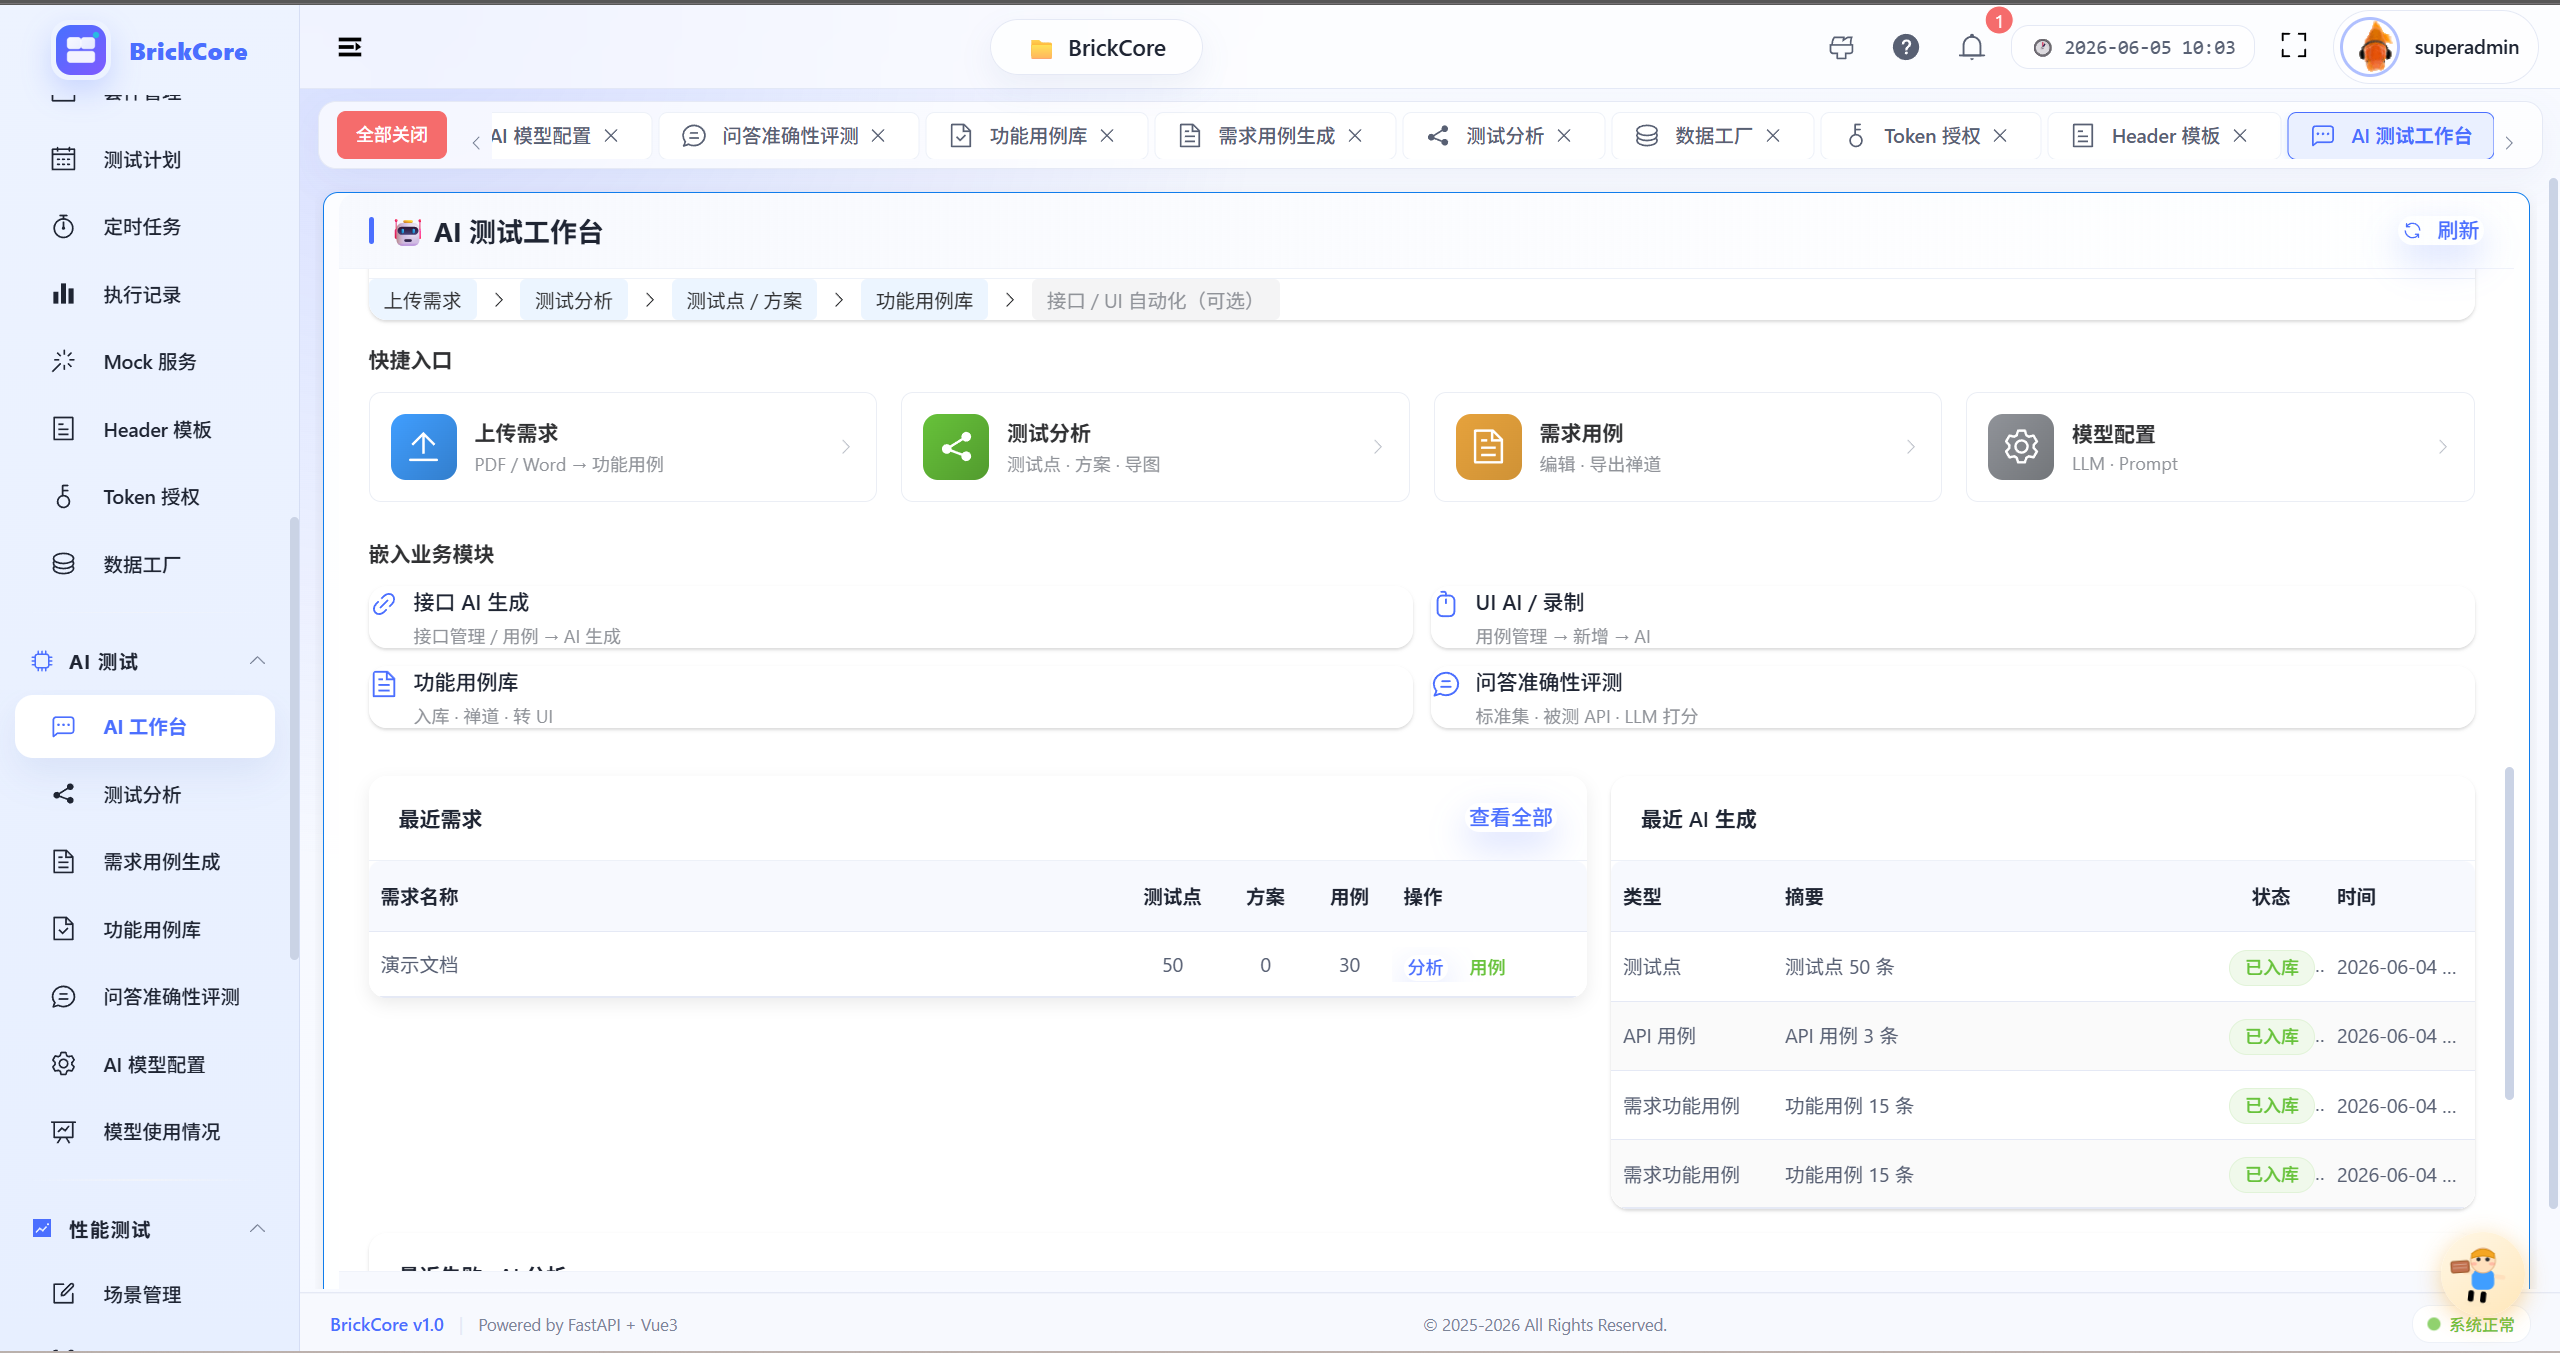Click the sidebar vertical scrollbar
The height and width of the screenshot is (1353, 2560).
[x=294, y=738]
